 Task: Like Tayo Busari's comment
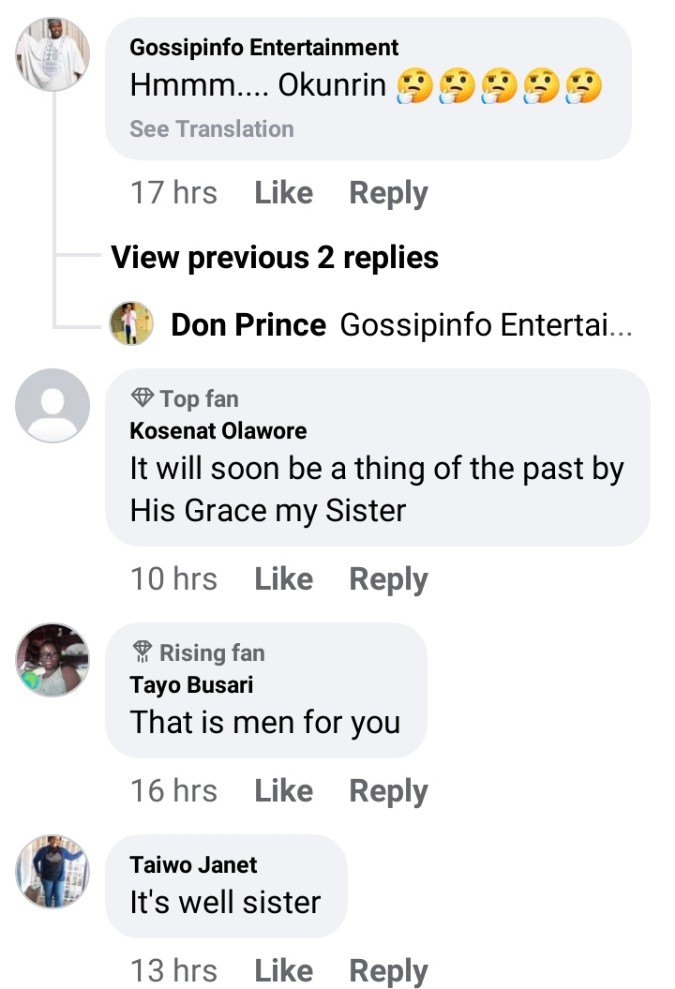pos(283,791)
